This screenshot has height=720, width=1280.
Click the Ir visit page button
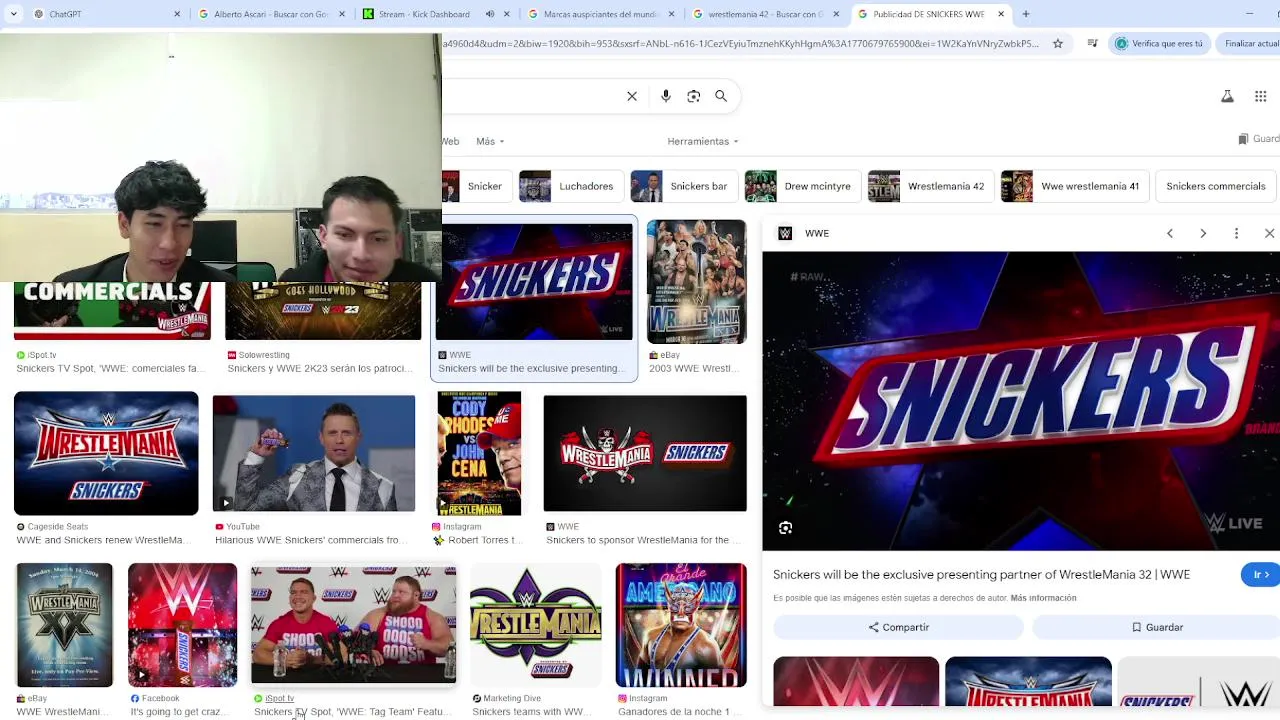point(1260,574)
